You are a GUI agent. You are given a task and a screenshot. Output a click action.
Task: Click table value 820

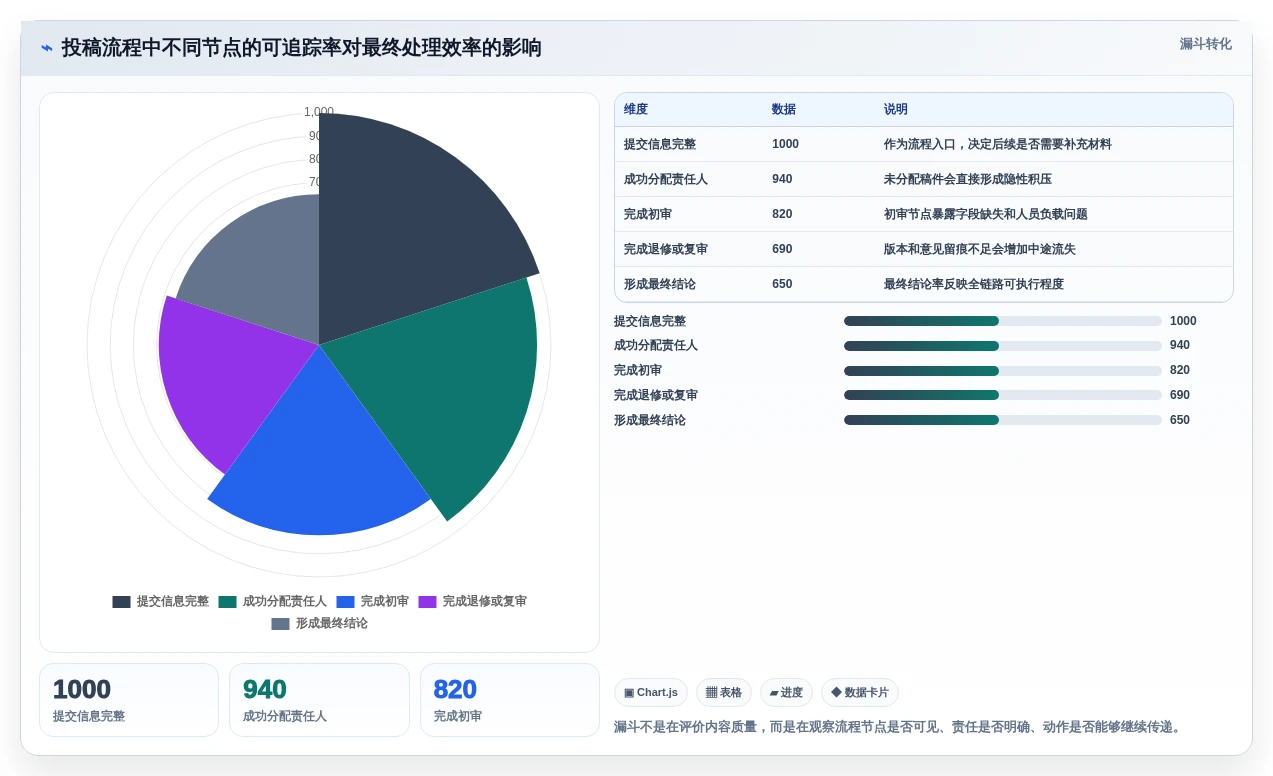pyautogui.click(x=782, y=214)
